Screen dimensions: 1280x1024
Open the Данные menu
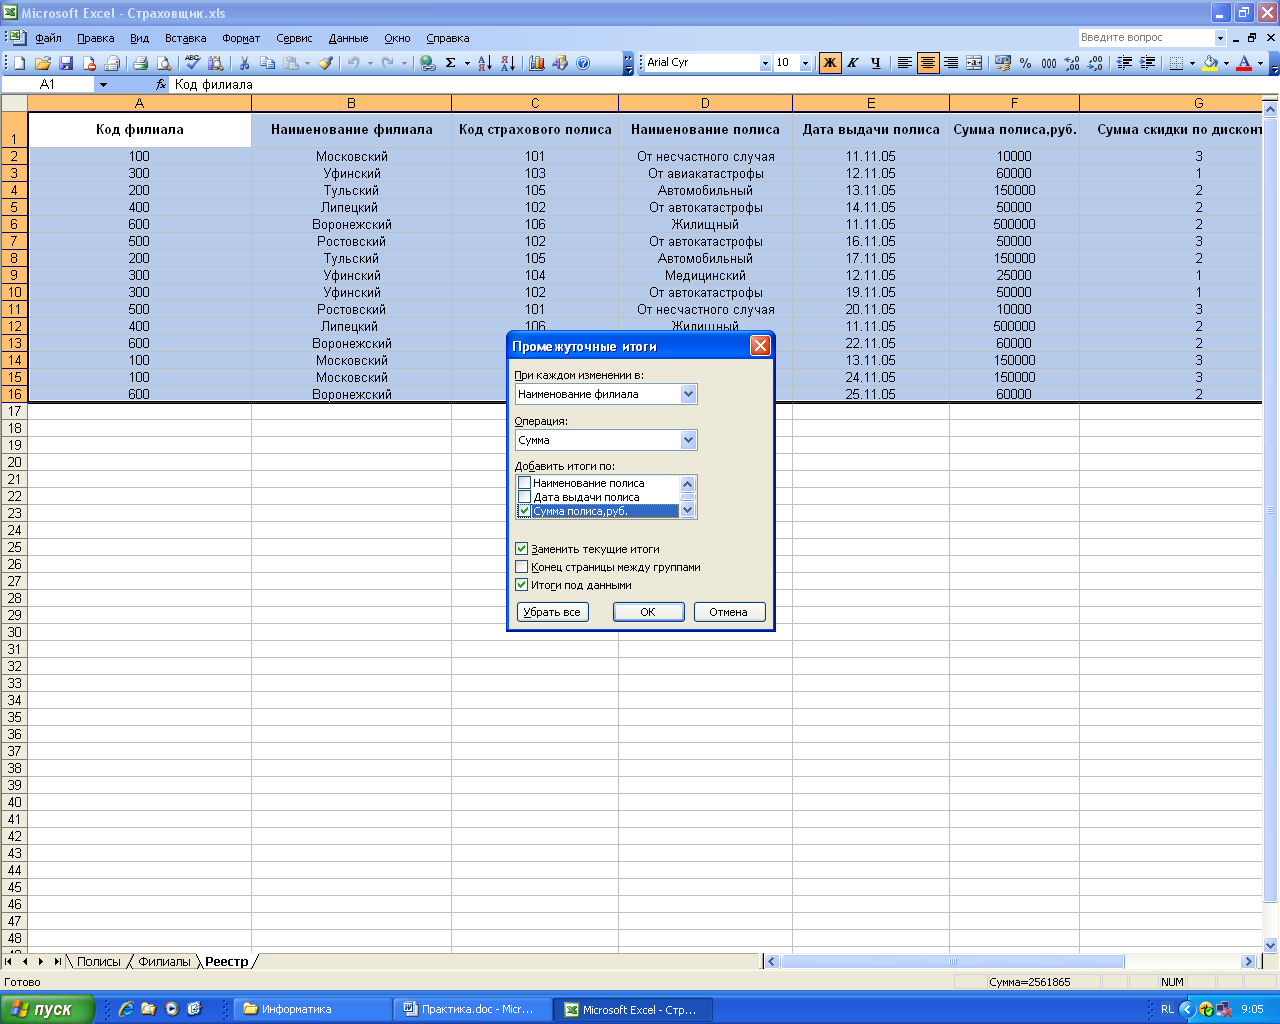point(348,38)
